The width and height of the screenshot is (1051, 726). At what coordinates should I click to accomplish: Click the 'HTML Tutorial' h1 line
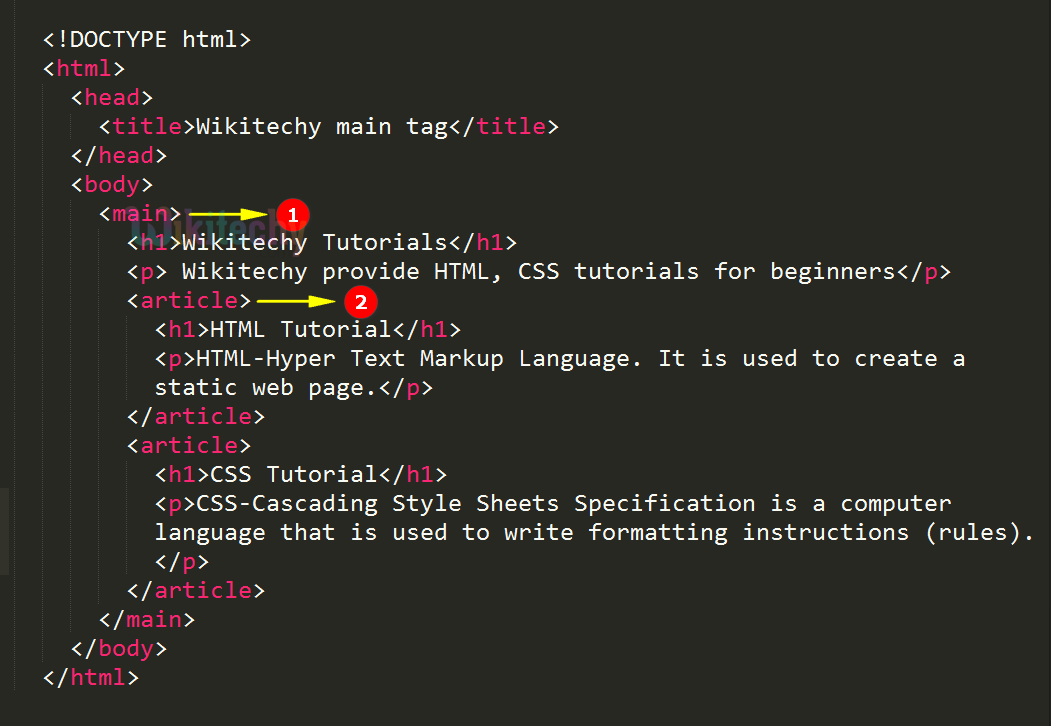tap(307, 330)
